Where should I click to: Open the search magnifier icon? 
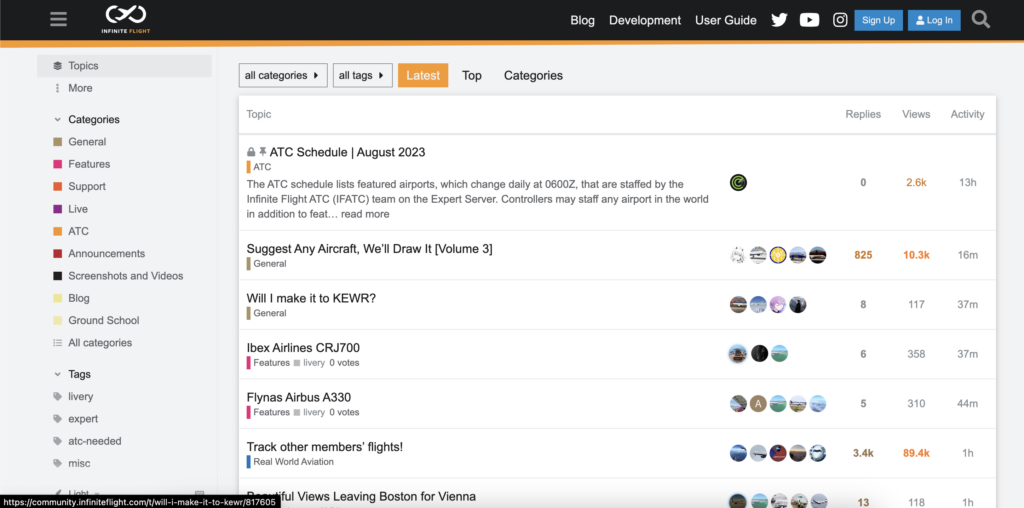point(981,20)
